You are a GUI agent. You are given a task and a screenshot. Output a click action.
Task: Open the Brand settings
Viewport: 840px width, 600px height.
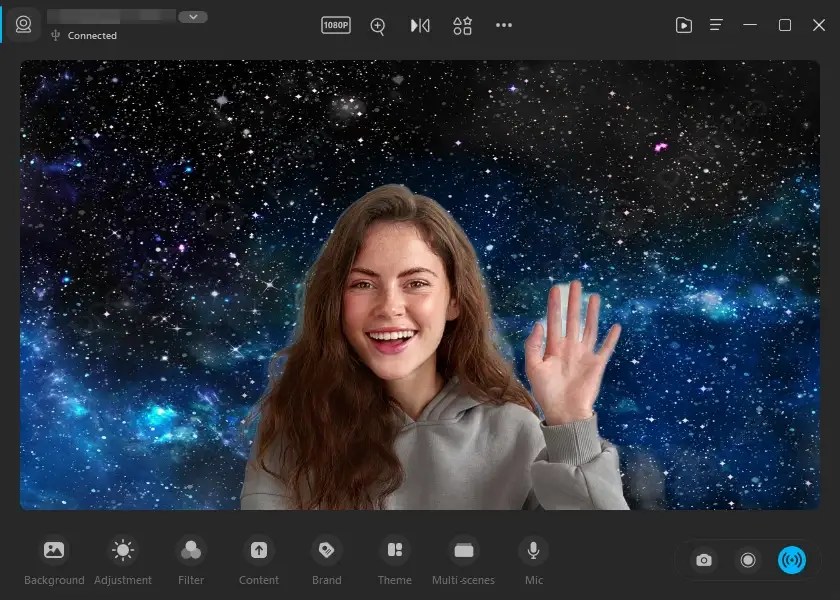(326, 558)
